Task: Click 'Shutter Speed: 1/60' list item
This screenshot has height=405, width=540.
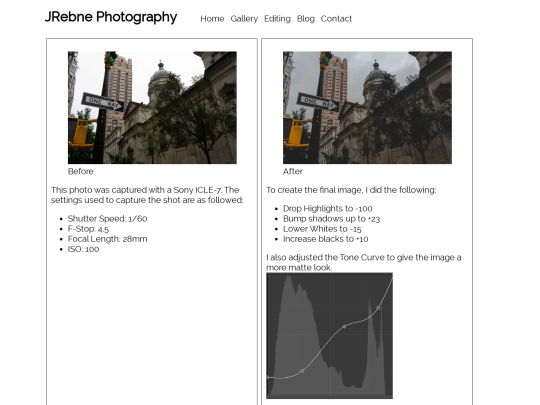Action: [x=107, y=219]
